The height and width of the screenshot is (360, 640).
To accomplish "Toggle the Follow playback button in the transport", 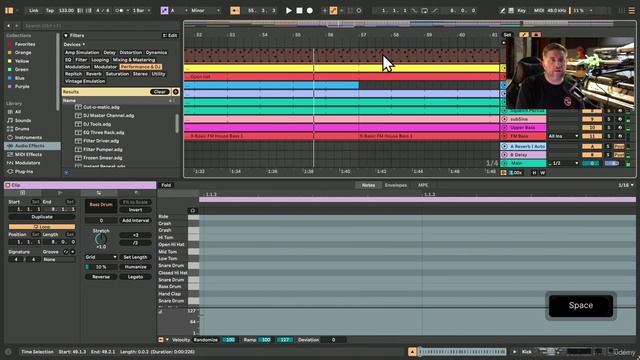I will (x=235, y=10).
